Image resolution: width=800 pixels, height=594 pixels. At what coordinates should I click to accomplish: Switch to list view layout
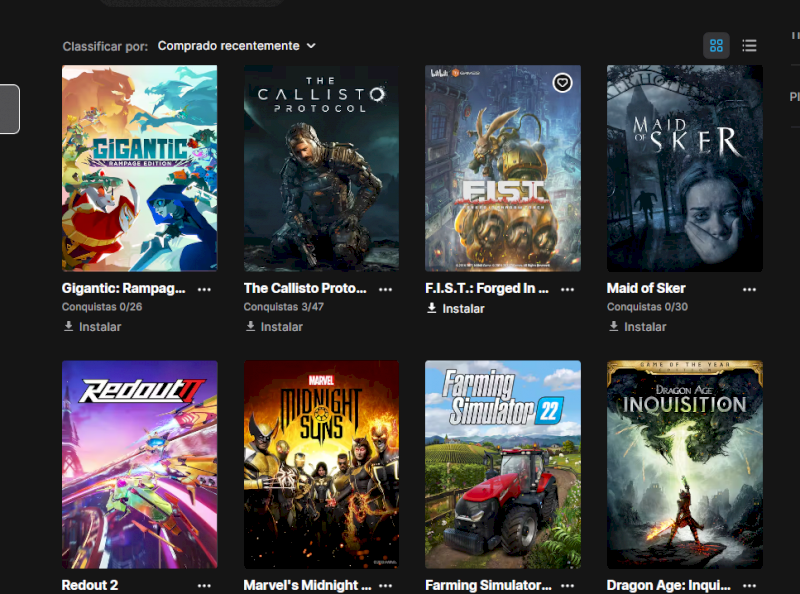click(749, 45)
